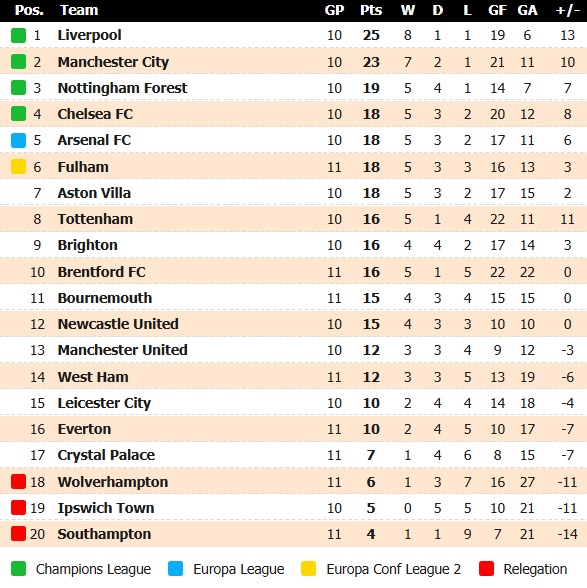587x588 pixels.
Task: Click the Crystal Palace team name
Action: click(x=106, y=455)
